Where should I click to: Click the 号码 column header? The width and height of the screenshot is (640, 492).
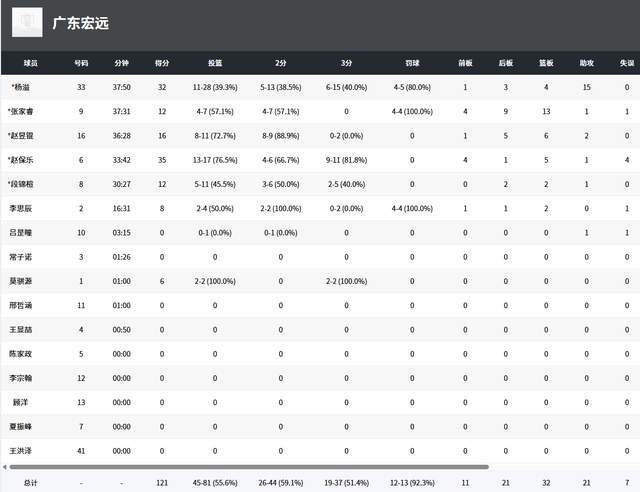click(81, 62)
